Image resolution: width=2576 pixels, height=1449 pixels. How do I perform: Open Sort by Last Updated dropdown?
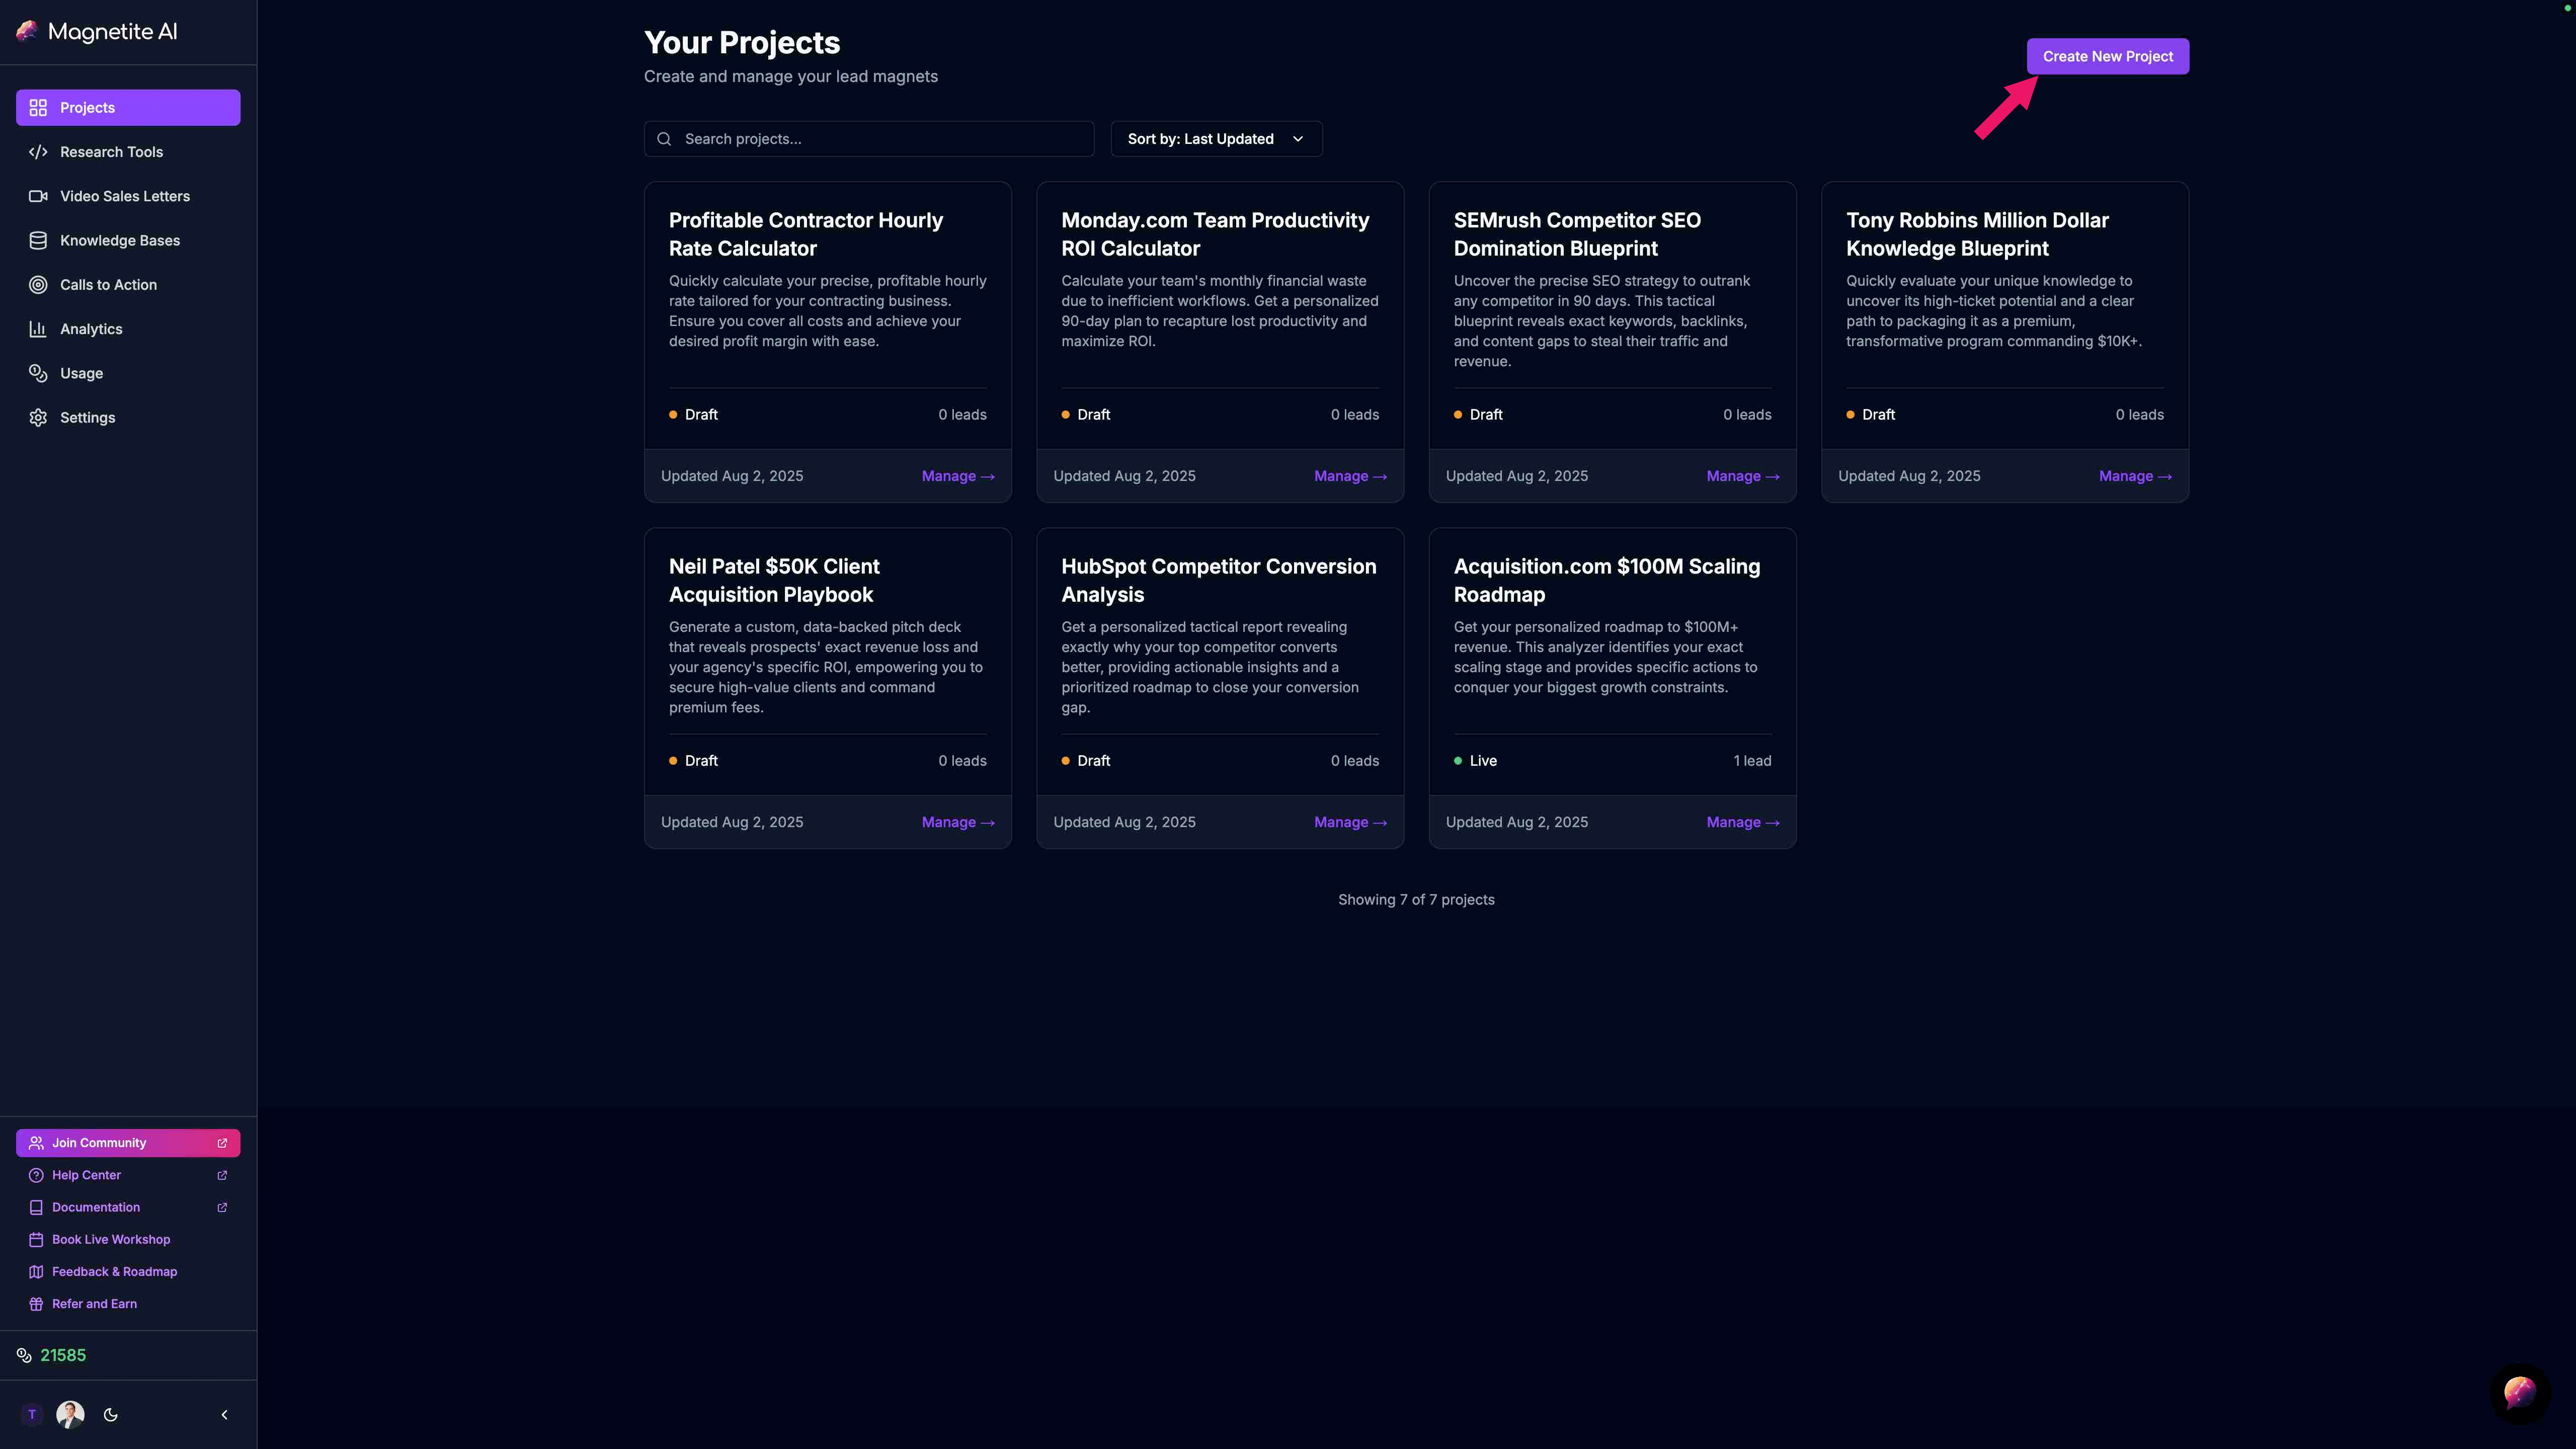point(1215,139)
